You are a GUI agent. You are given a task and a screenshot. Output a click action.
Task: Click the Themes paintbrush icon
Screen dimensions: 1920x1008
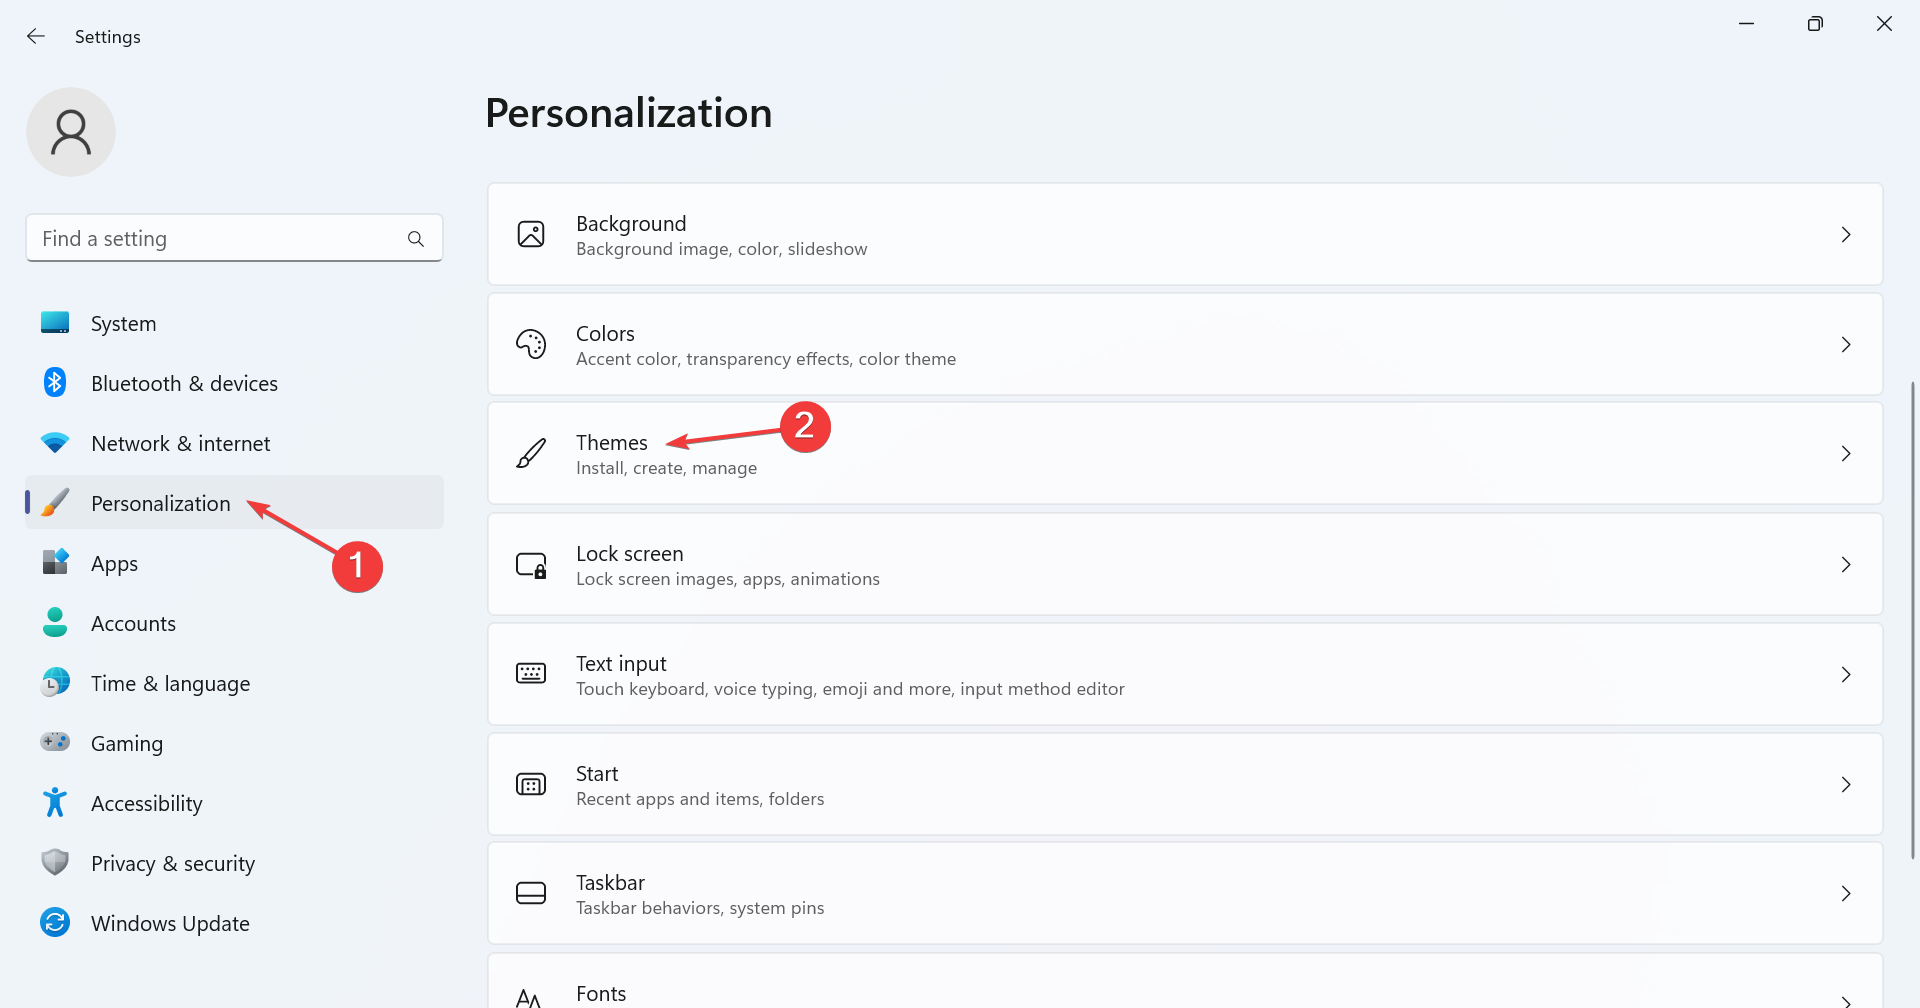531,454
